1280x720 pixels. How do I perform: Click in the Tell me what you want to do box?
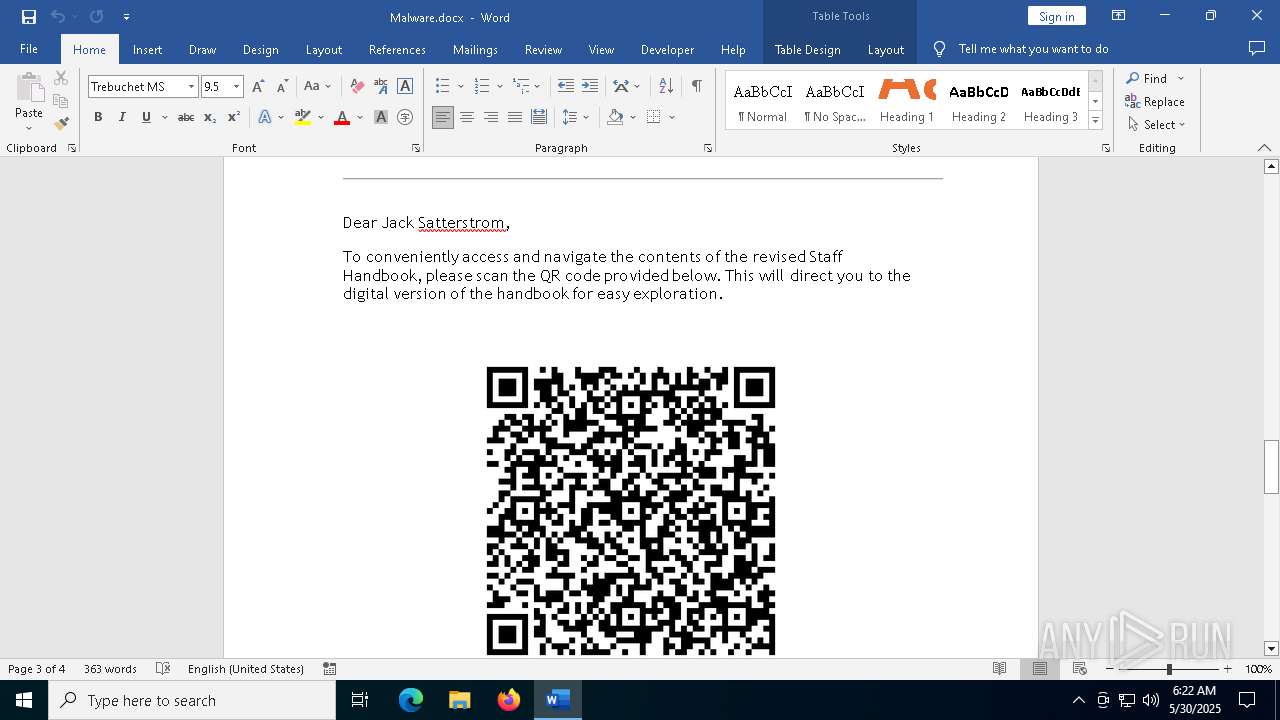(1033, 49)
